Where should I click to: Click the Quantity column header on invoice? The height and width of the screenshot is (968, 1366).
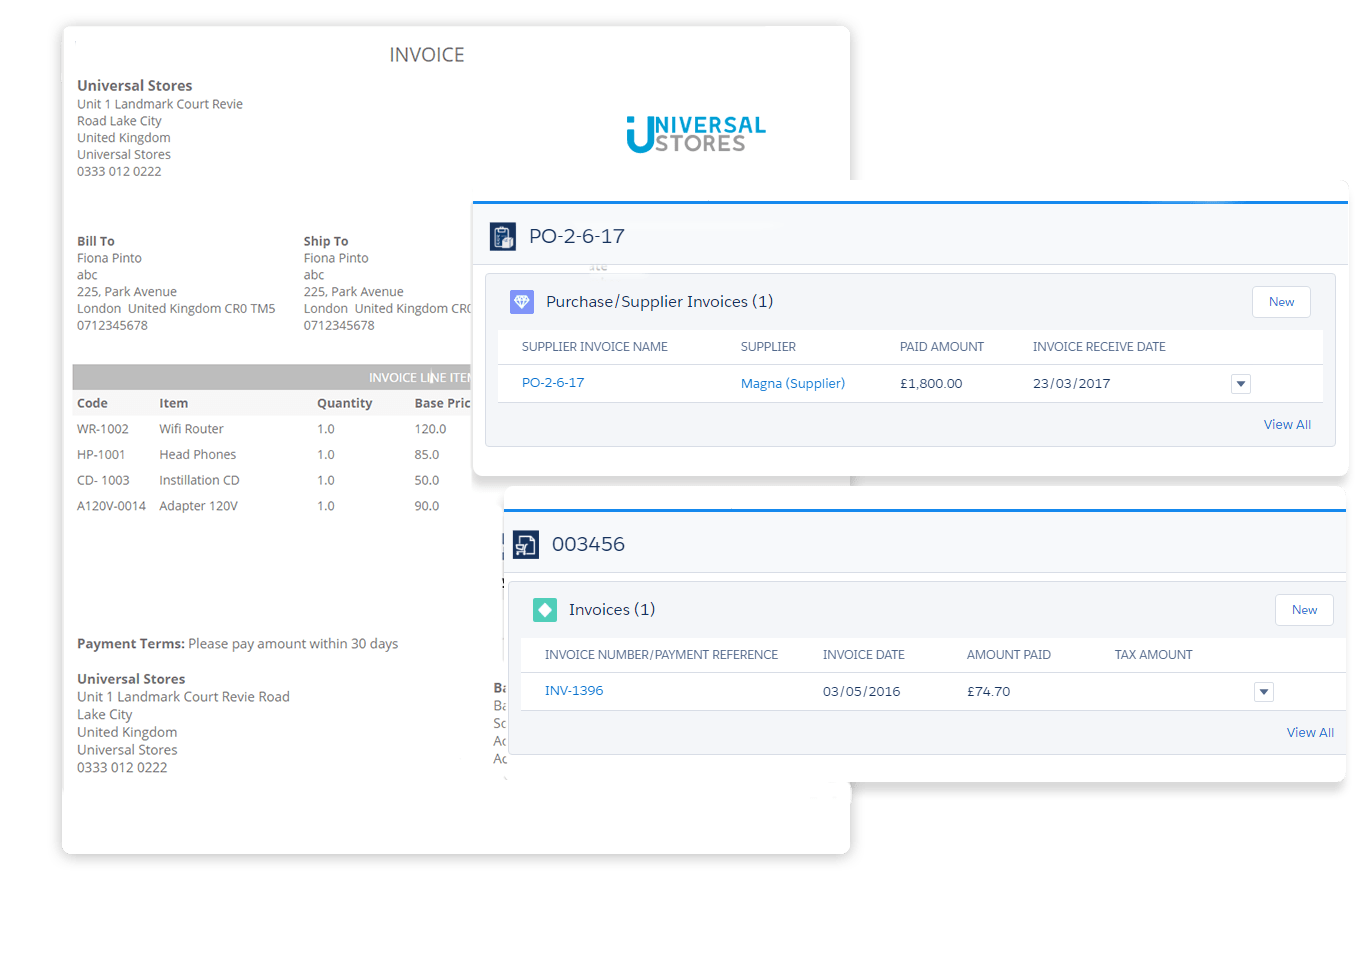(x=345, y=404)
